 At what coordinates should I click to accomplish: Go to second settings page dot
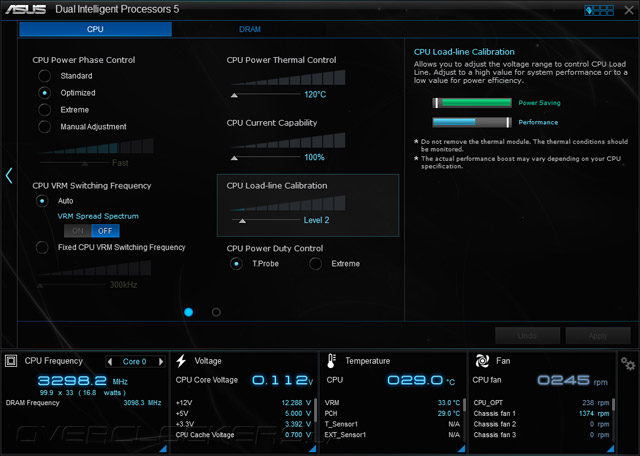[x=216, y=312]
